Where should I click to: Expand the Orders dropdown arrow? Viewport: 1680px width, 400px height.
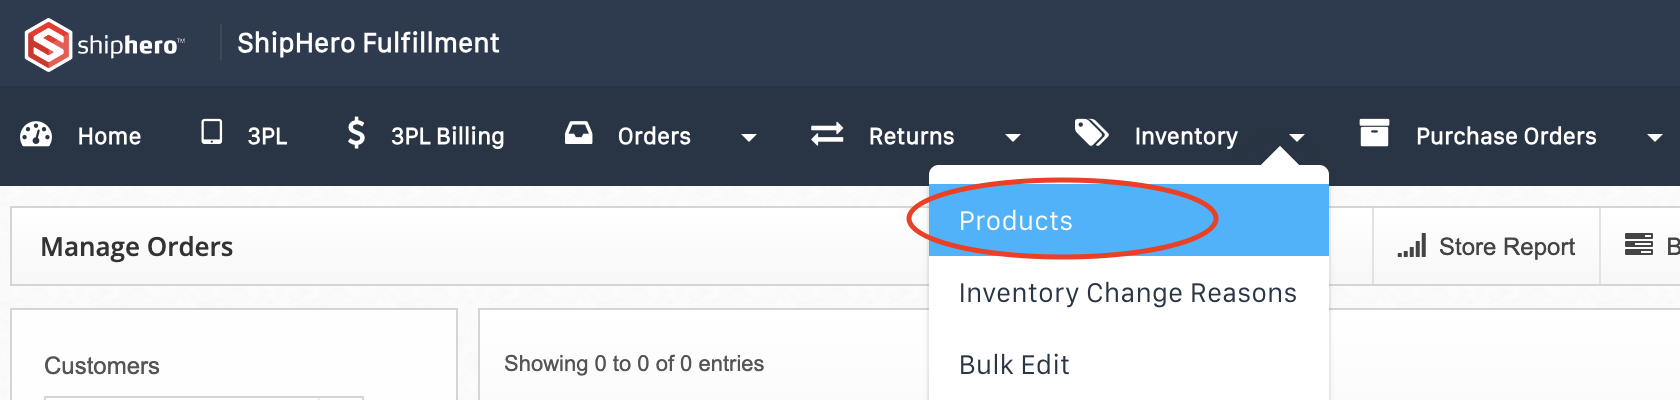pyautogui.click(x=748, y=138)
